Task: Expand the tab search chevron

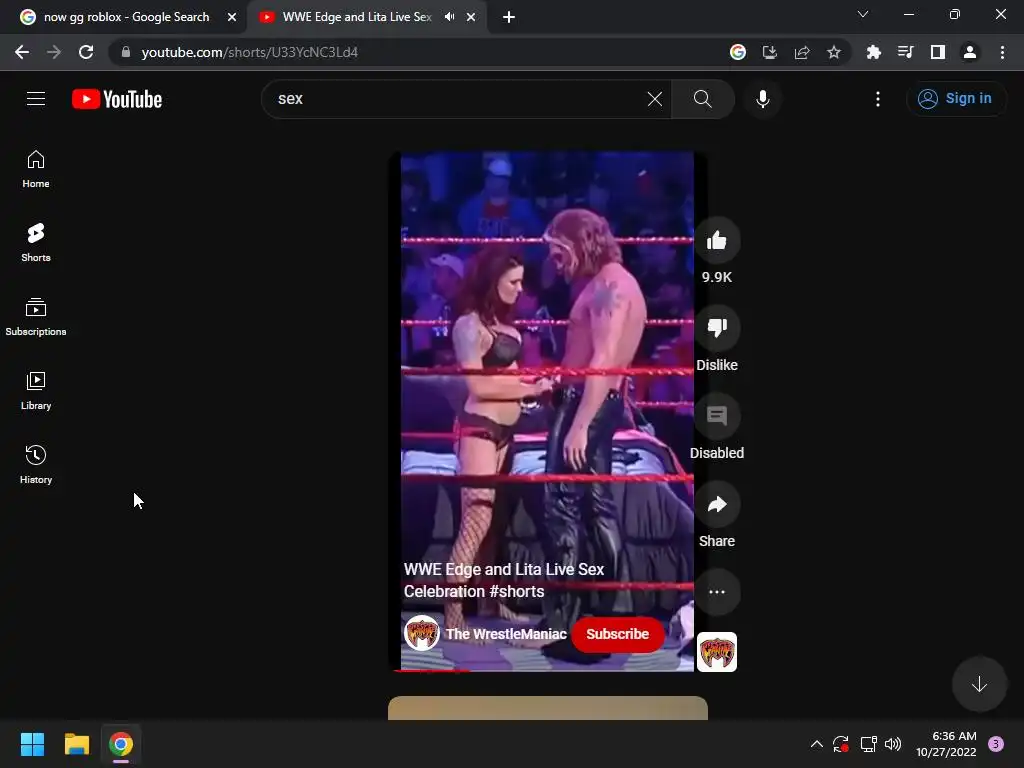Action: tap(863, 14)
